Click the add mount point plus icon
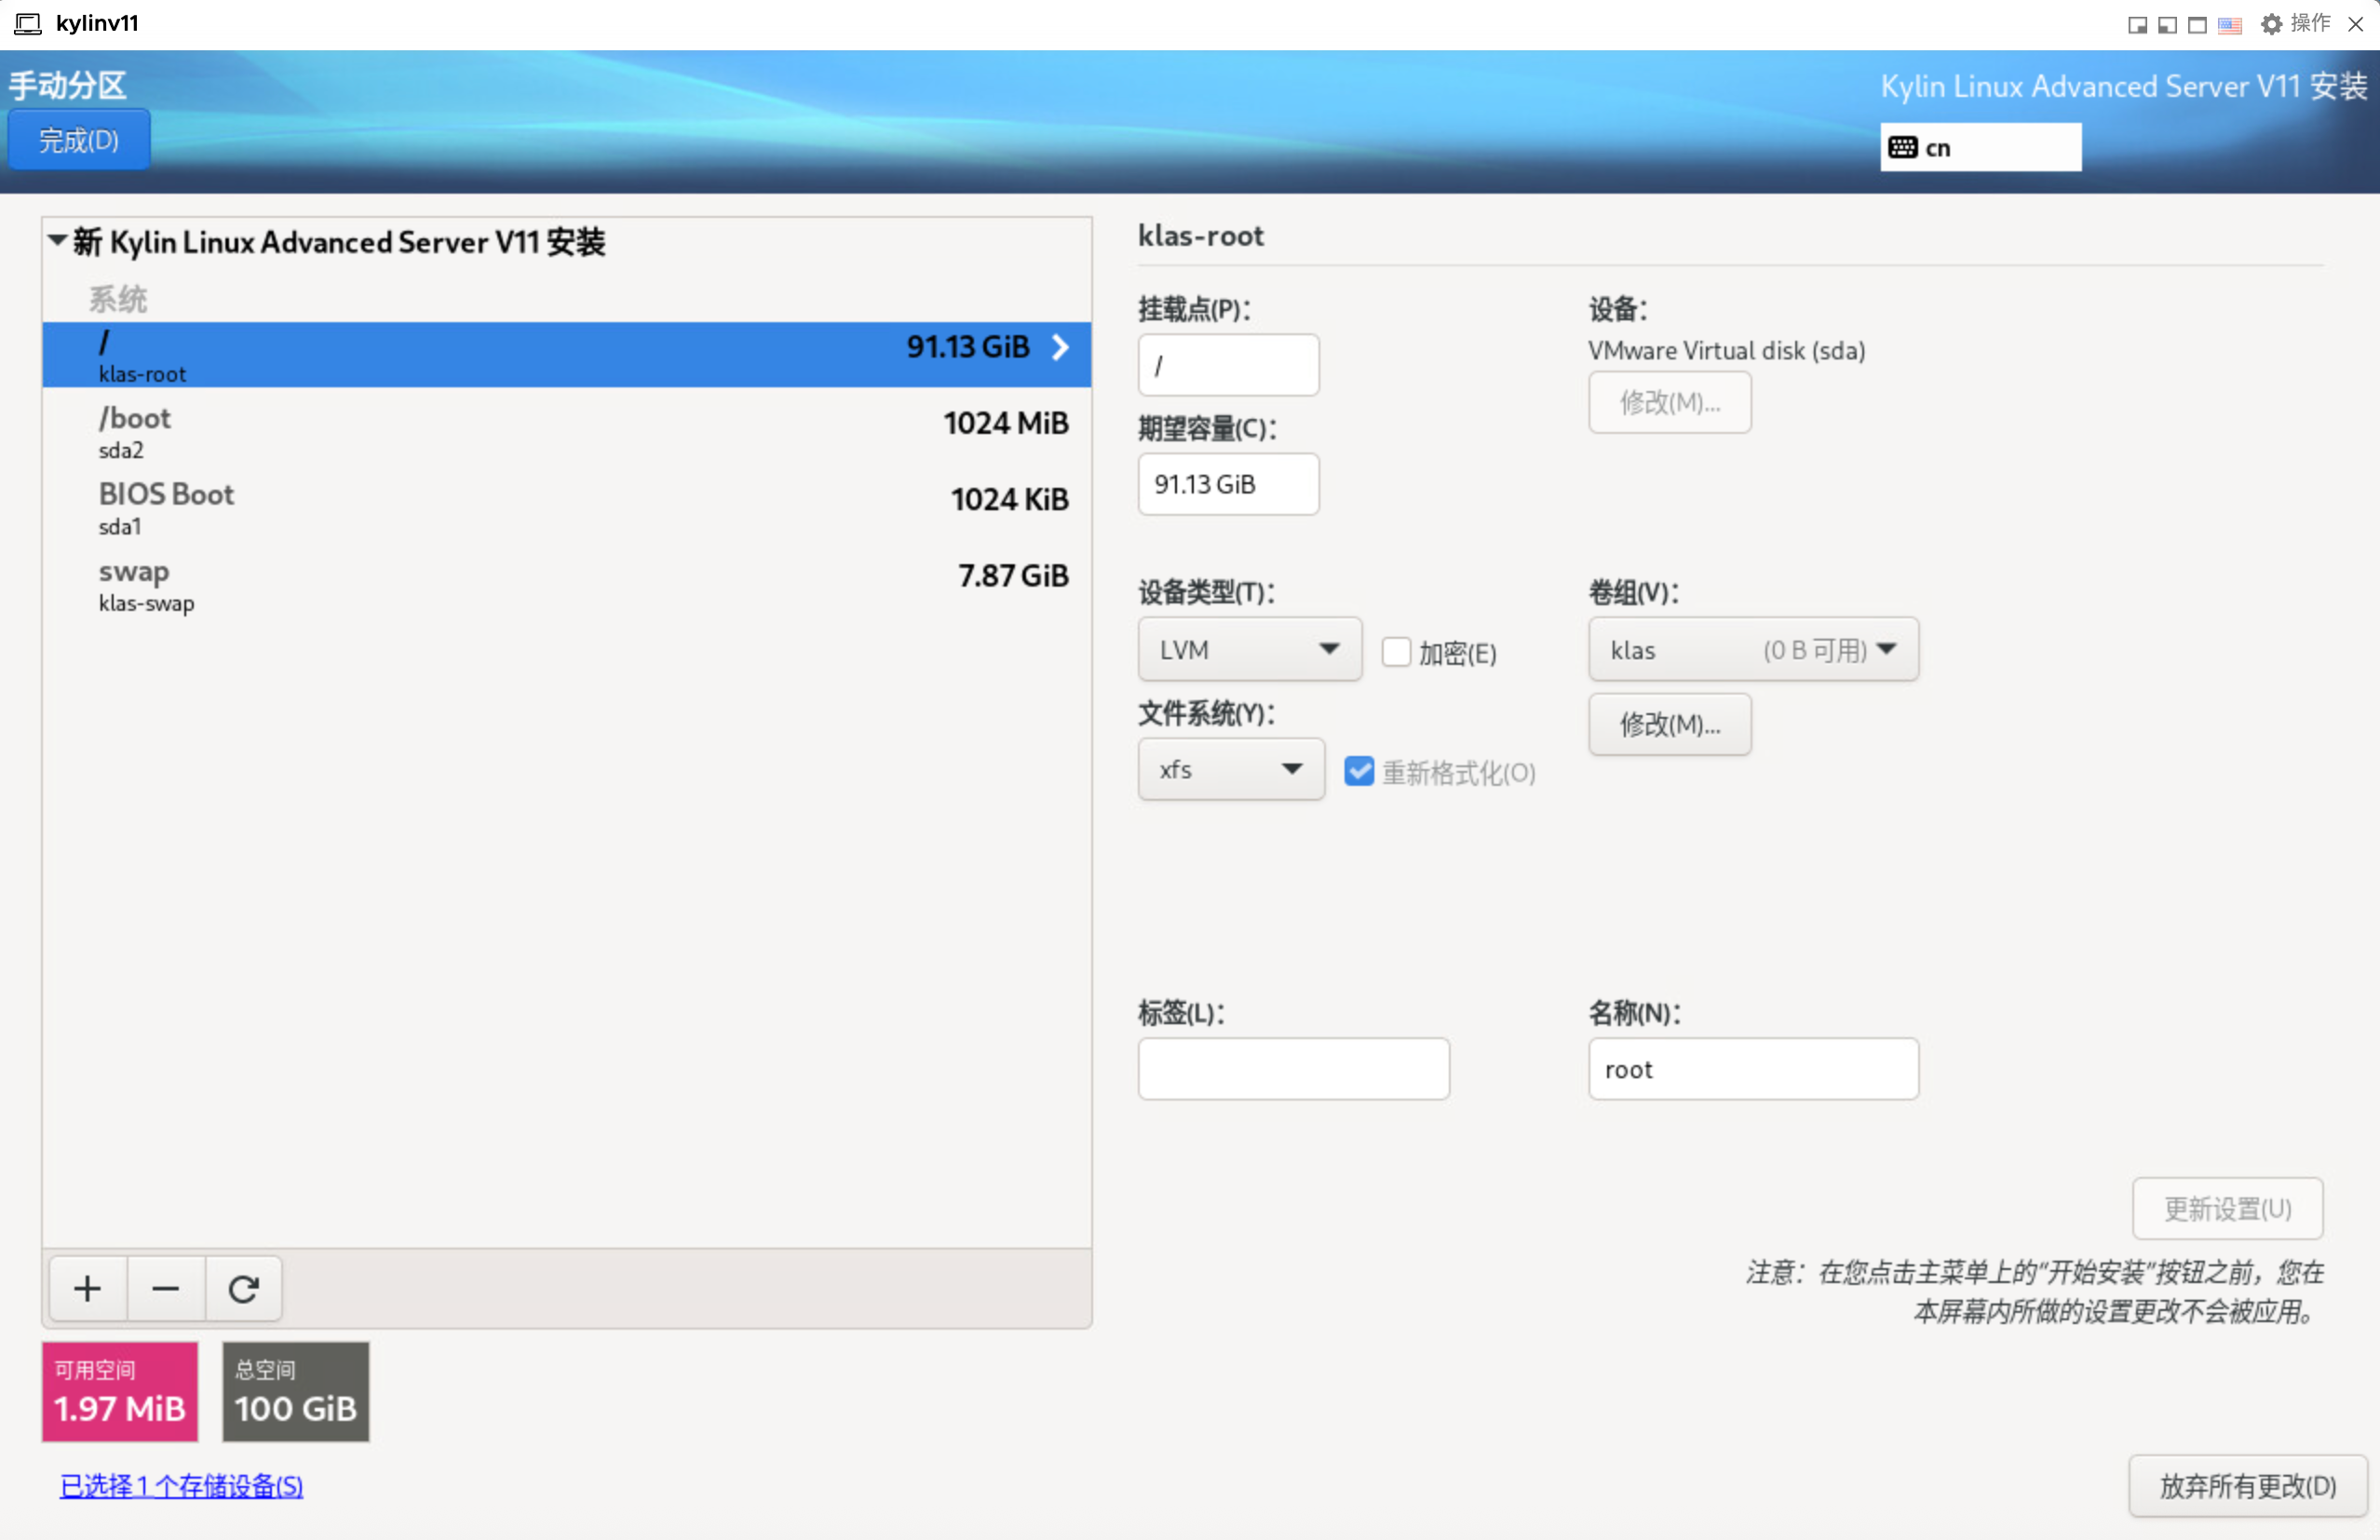Viewport: 2380px width, 1540px height. tap(87, 1288)
